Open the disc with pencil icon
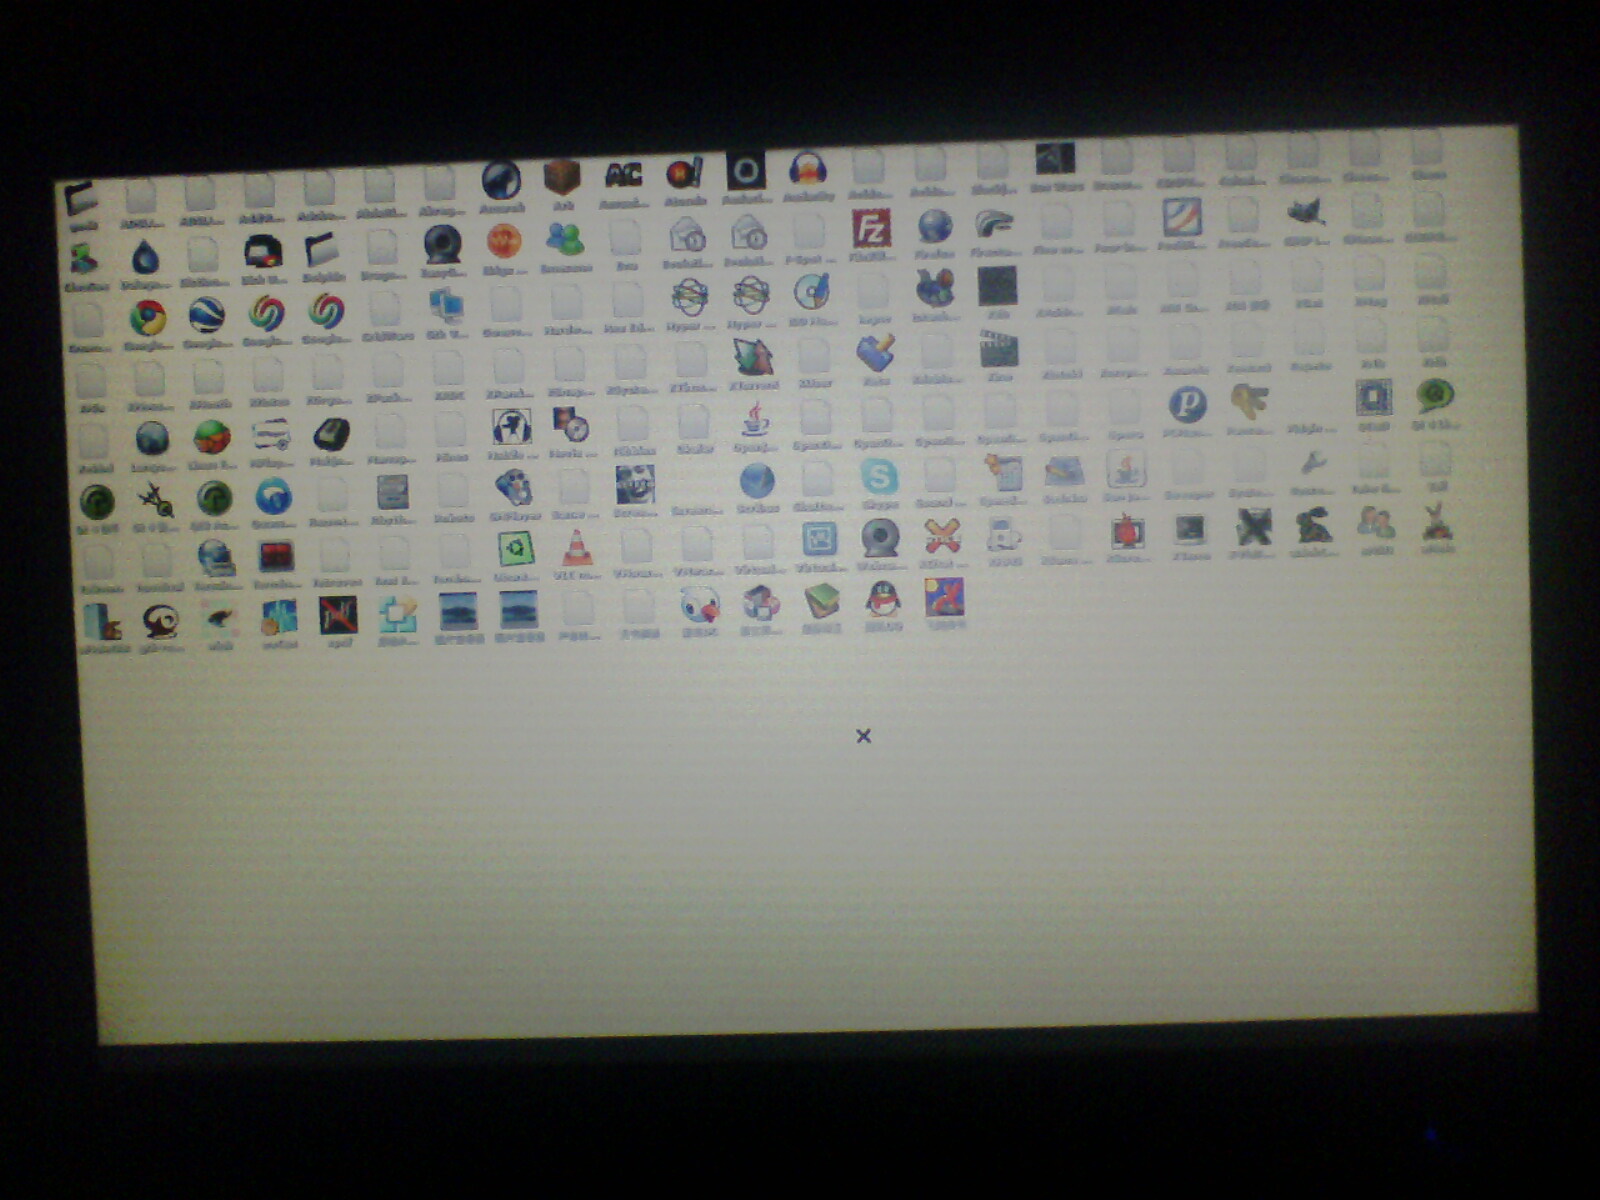Screen dimensions: 1600x1200 coord(811,292)
